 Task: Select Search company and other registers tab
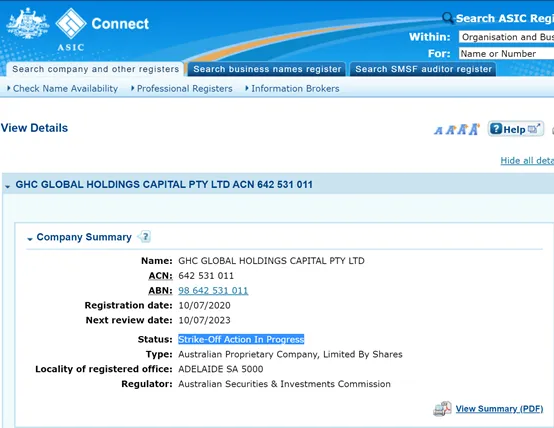(95, 69)
